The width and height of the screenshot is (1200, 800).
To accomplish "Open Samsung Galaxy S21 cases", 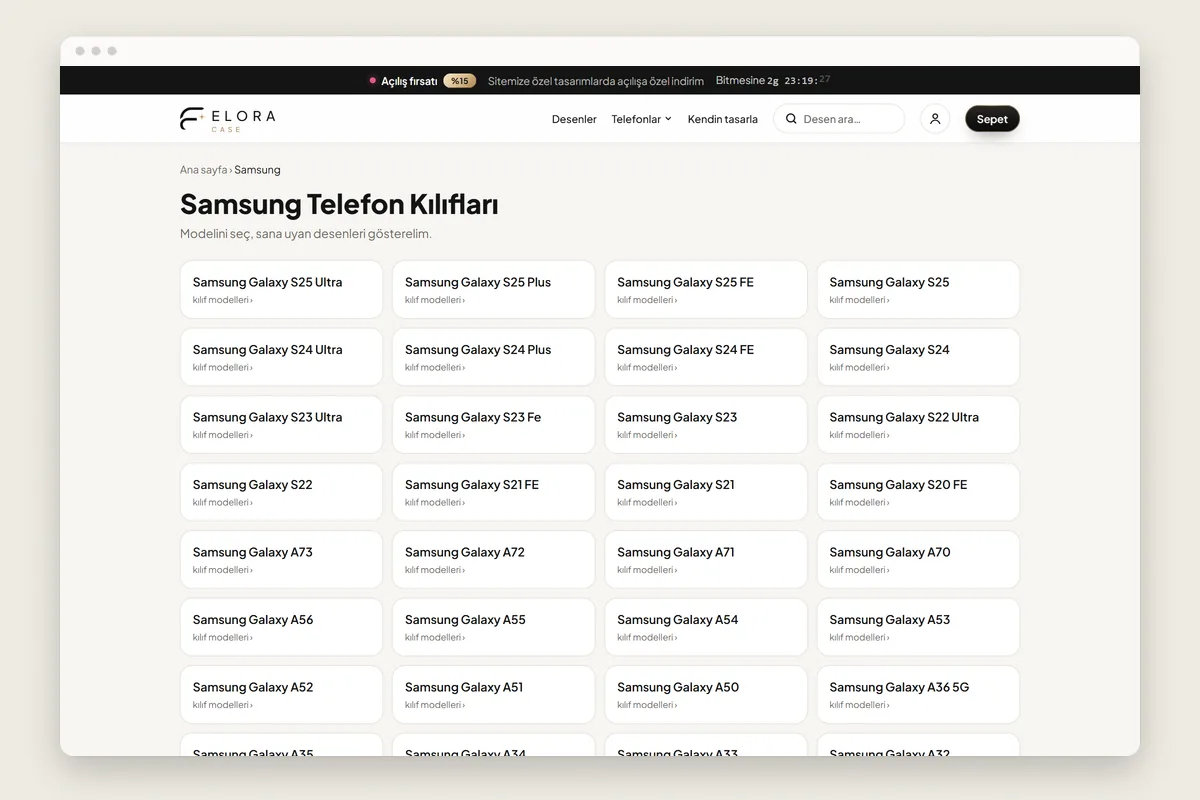I will pos(706,492).
